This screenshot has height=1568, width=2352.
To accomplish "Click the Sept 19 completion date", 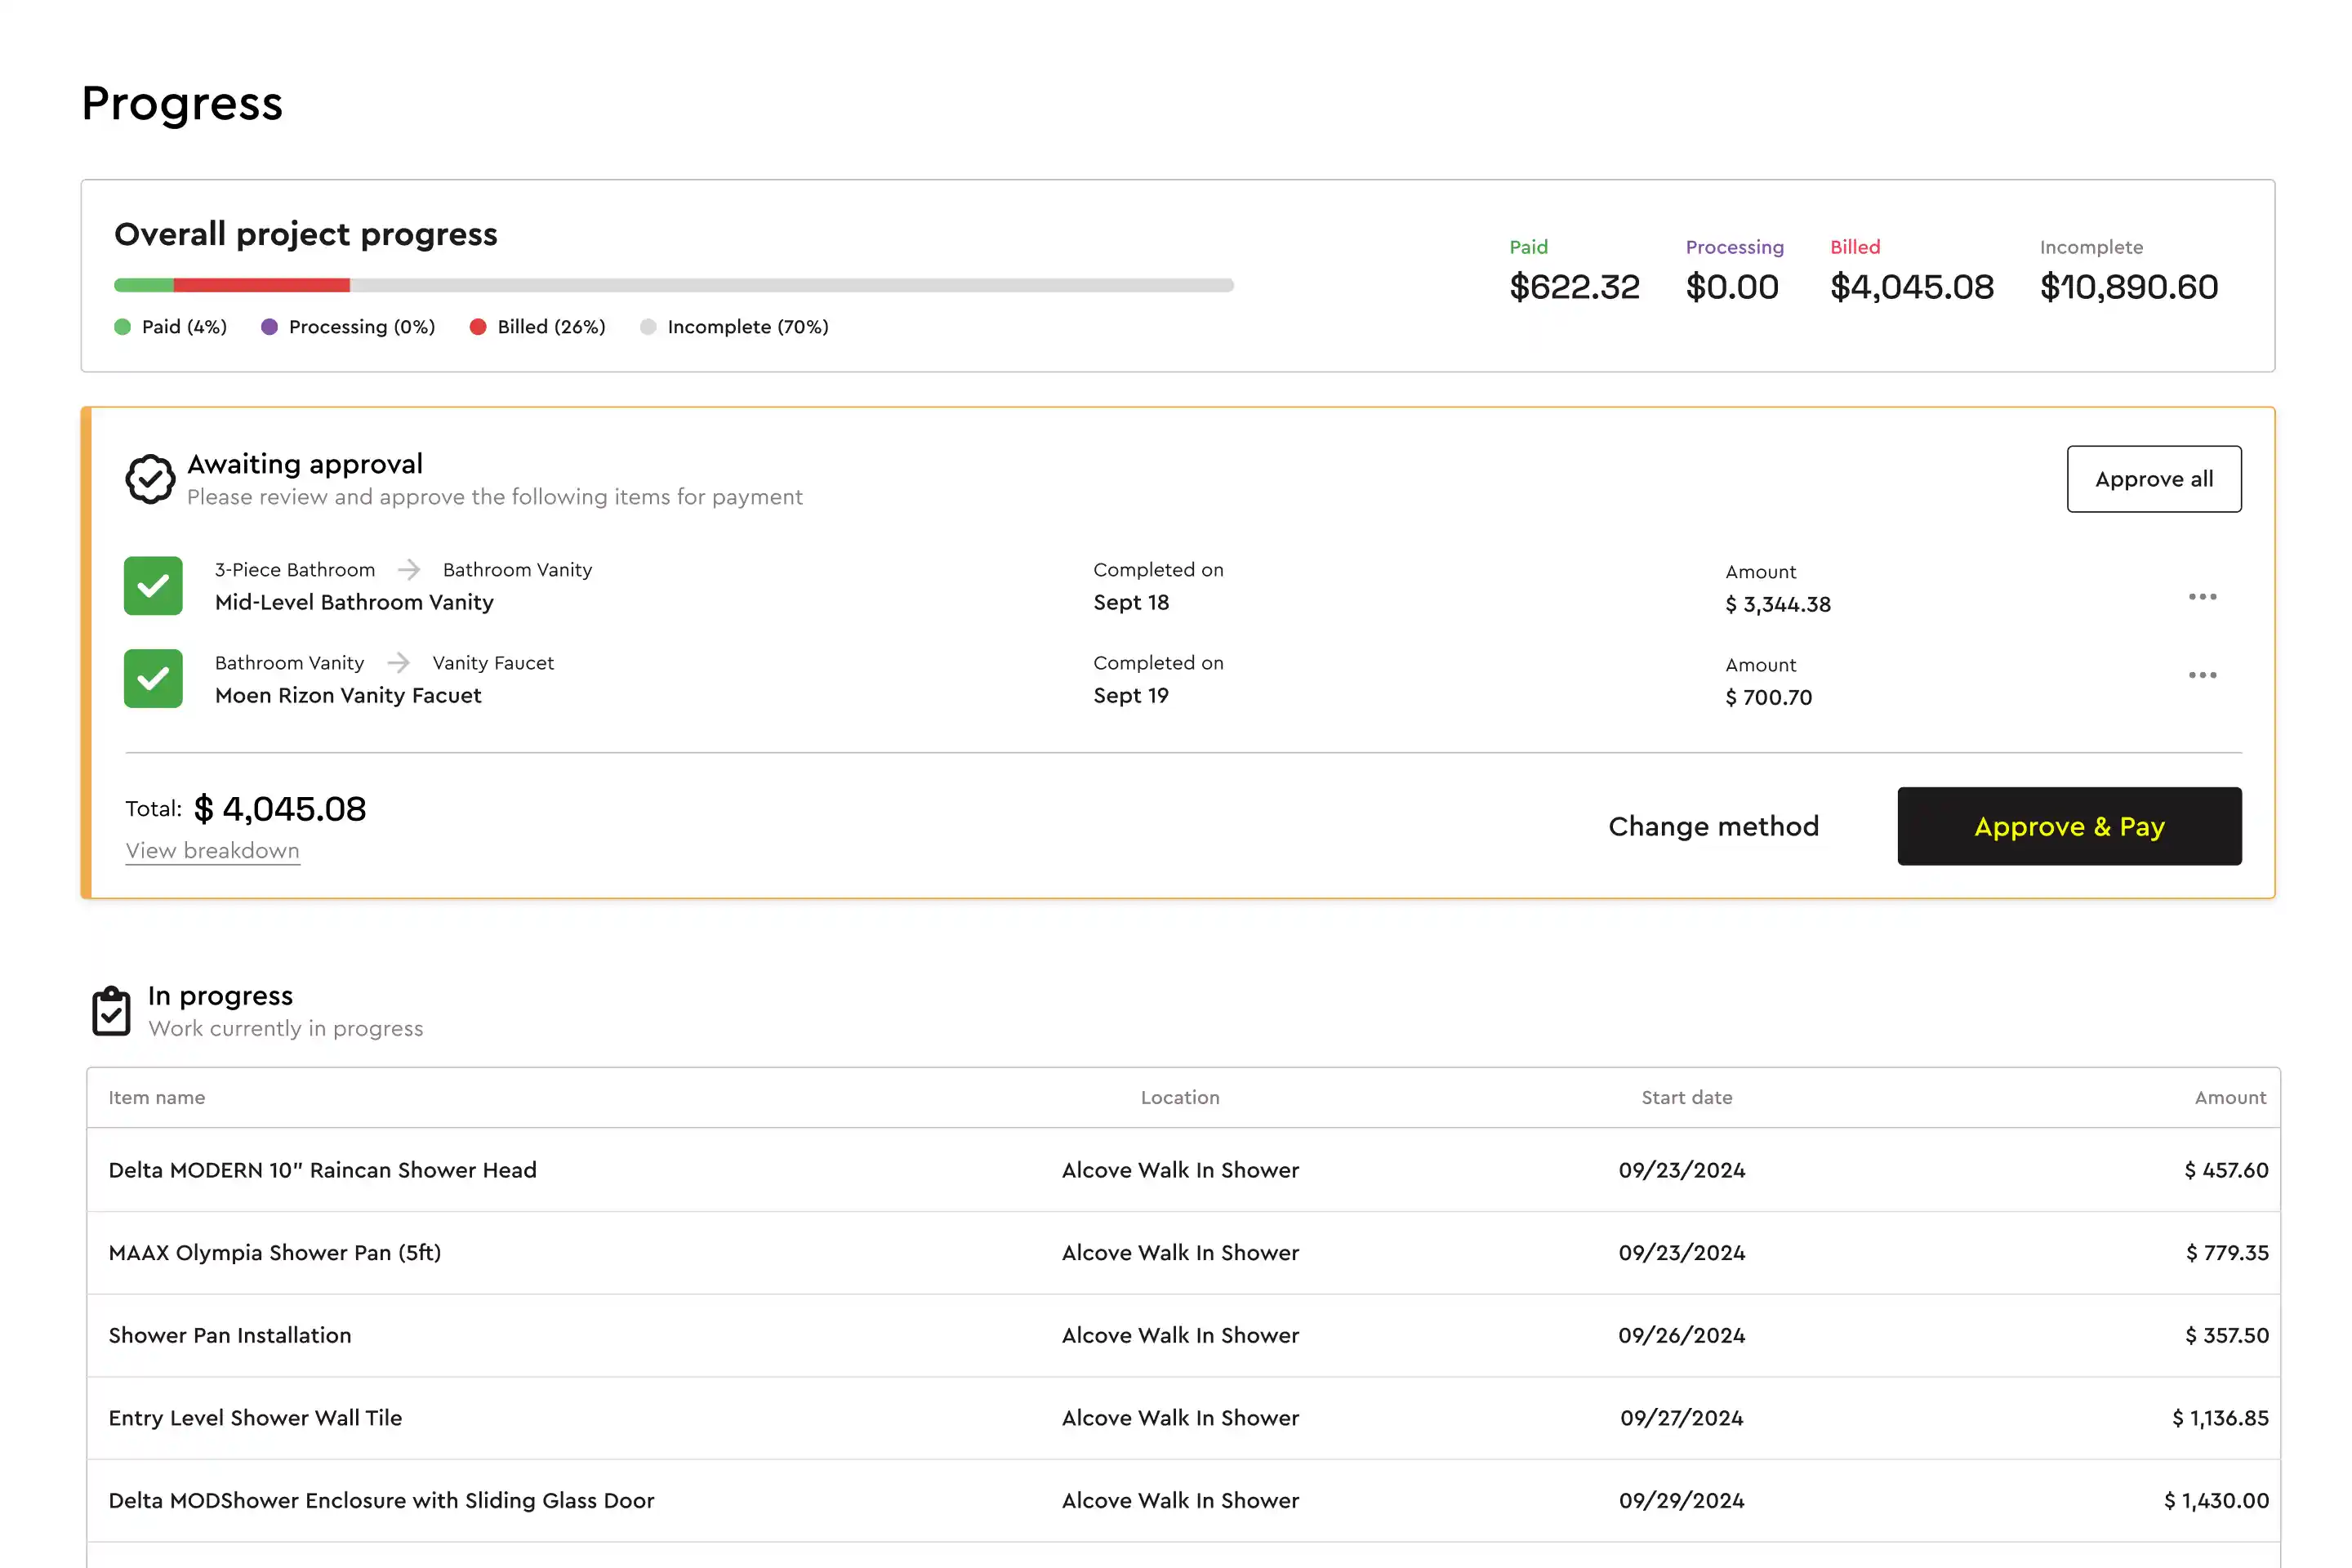I will (1131, 696).
